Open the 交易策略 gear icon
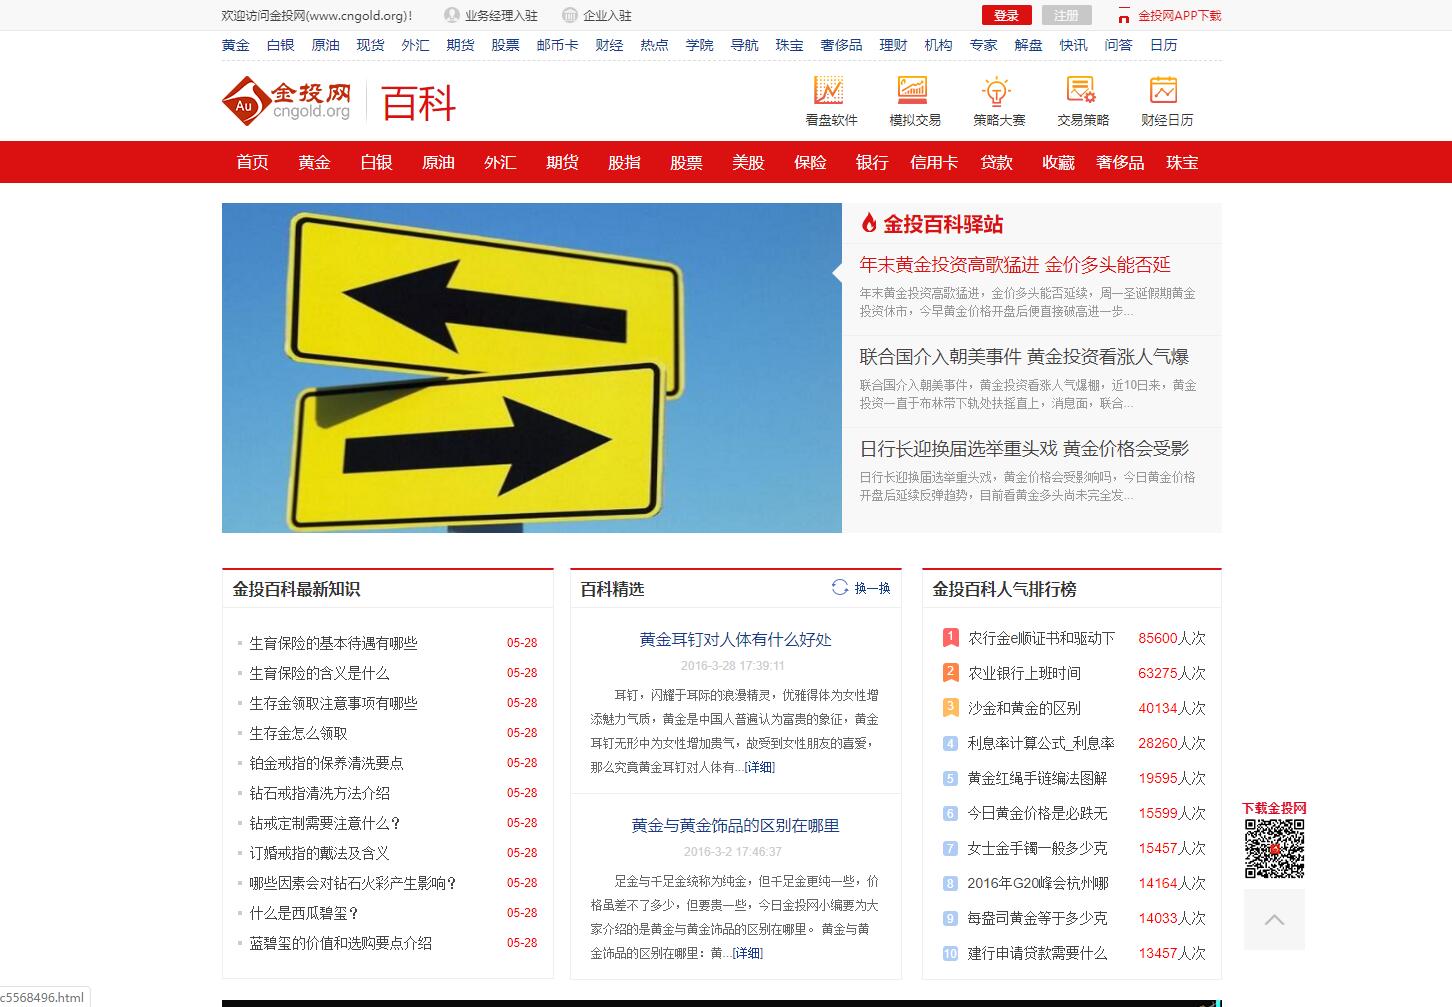 pyautogui.click(x=1080, y=93)
